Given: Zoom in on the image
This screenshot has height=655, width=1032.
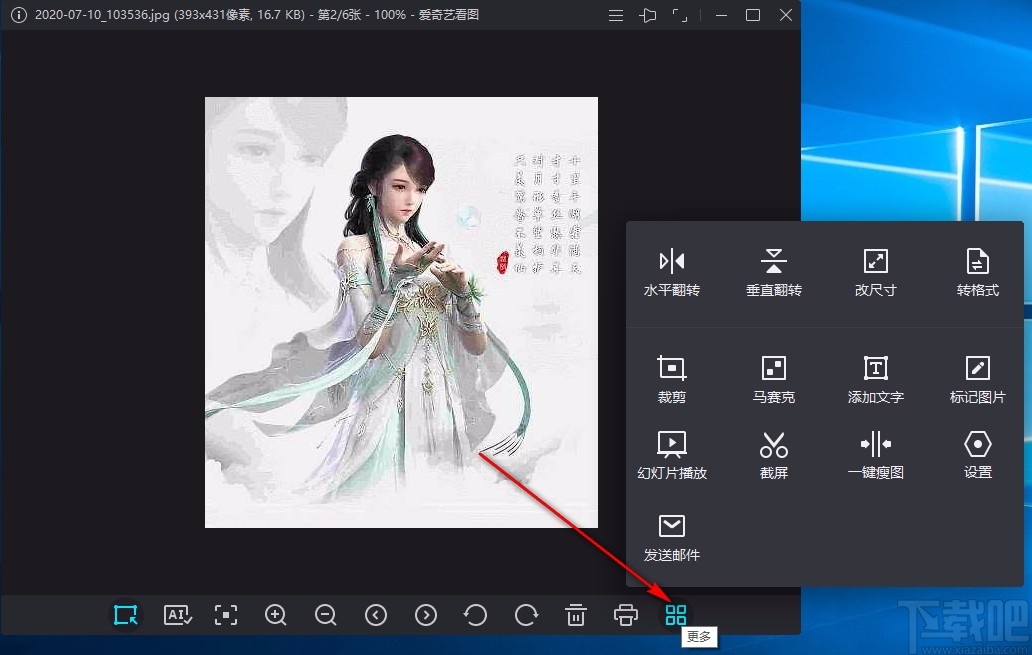Looking at the screenshot, I should pos(276,615).
